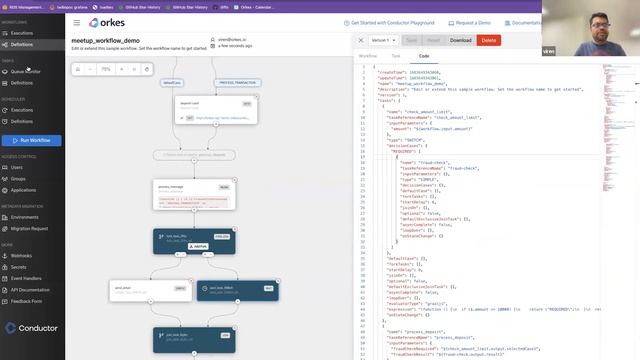The height and width of the screenshot is (360, 640).
Task: Switch to the Orkes Calendar browser tab
Action: (x=255, y=7)
